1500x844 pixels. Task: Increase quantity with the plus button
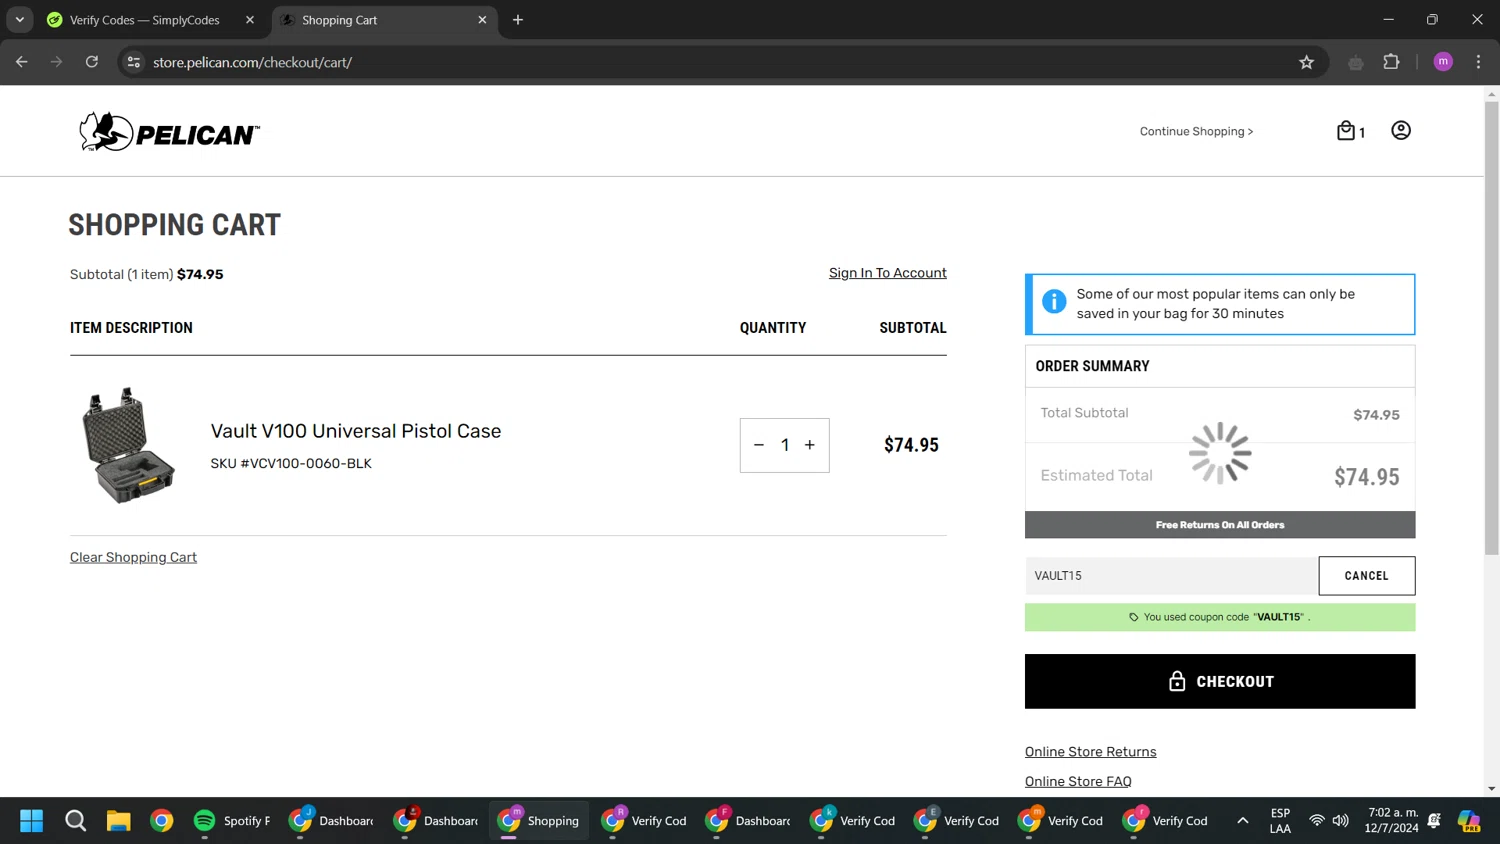[x=810, y=445]
